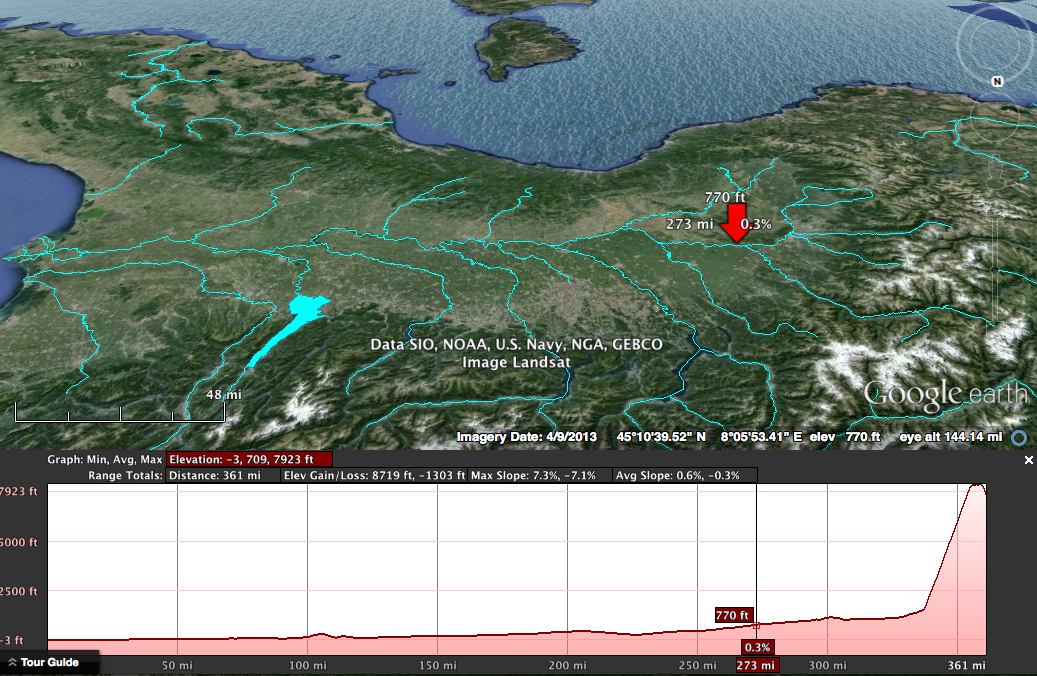Click the Elev Gain/Loss value field
Viewport: 1037px width, 676px height.
point(374,475)
